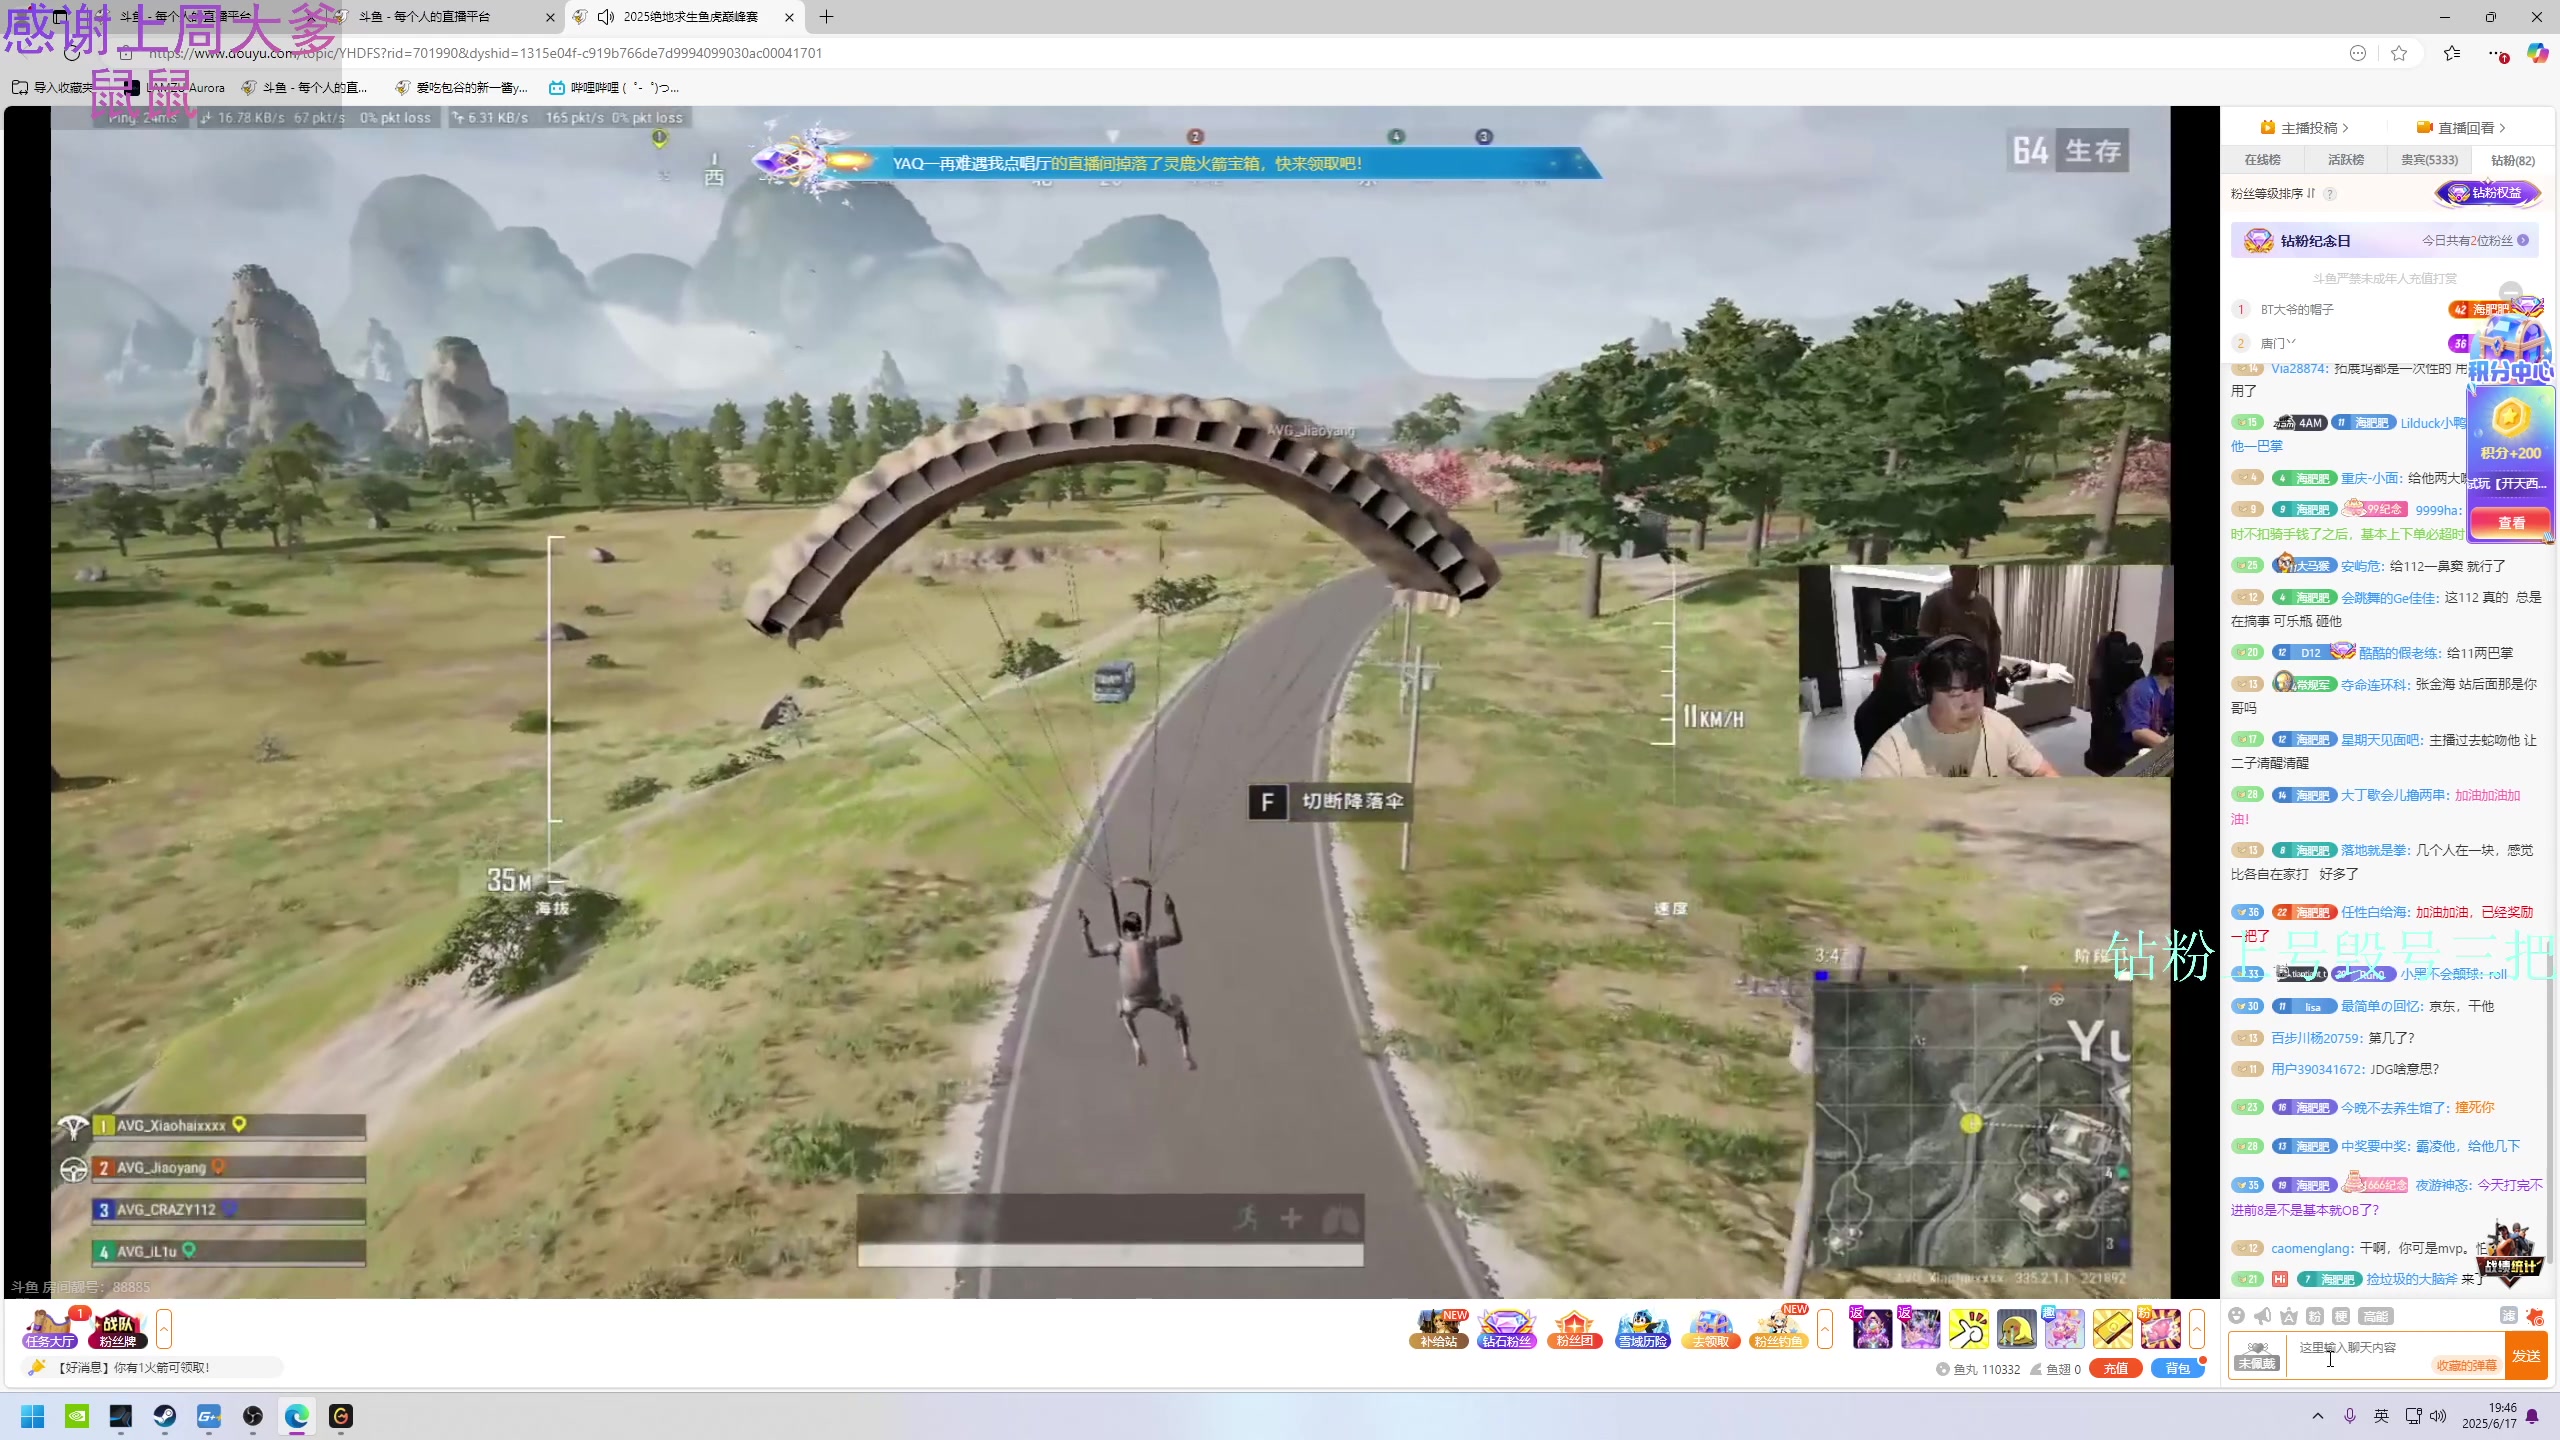This screenshot has height=1440, width=2560.
Task: Click the megaphone icon in chat toolbar
Action: coord(2263,1316)
